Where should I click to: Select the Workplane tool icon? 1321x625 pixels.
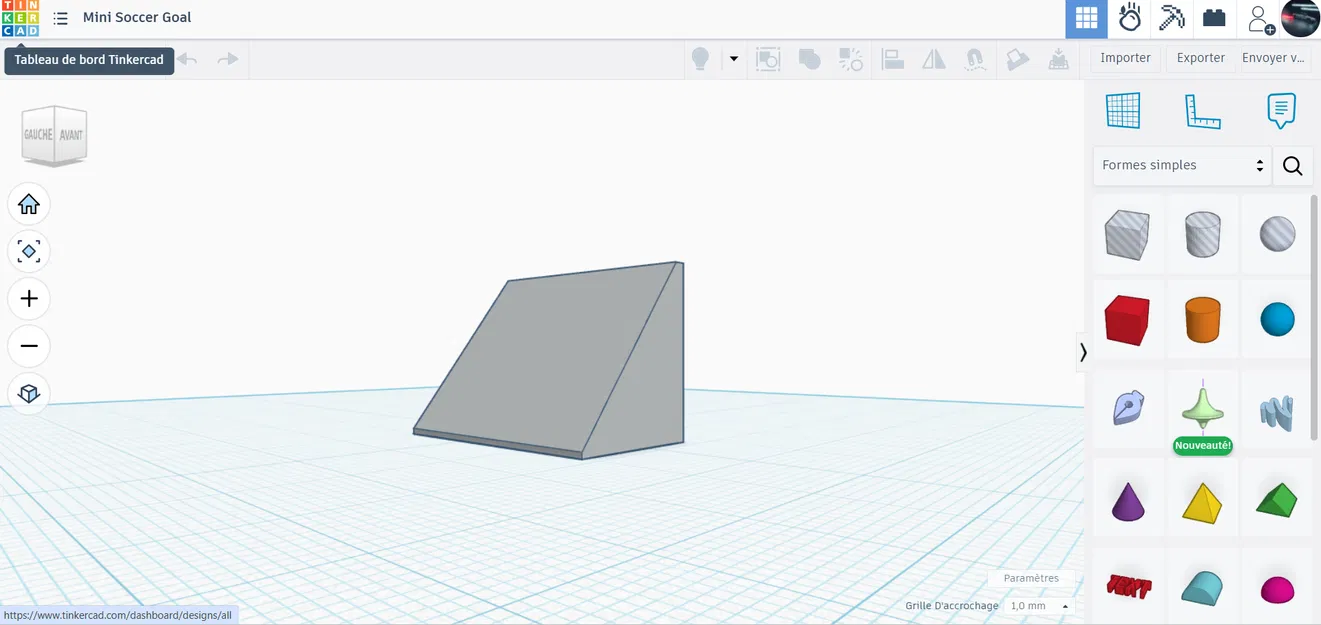tap(1123, 110)
